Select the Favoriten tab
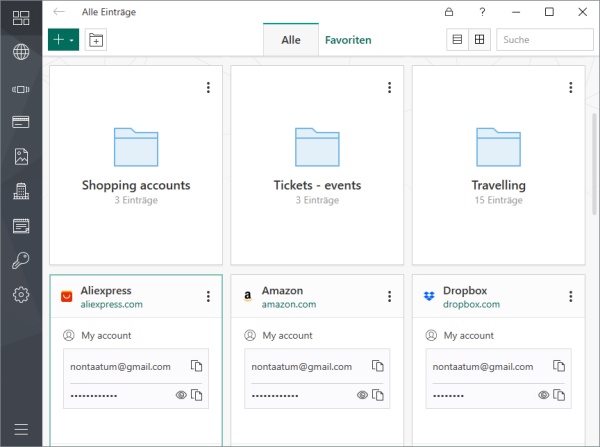Screen dimensions: 600x447 [348, 40]
